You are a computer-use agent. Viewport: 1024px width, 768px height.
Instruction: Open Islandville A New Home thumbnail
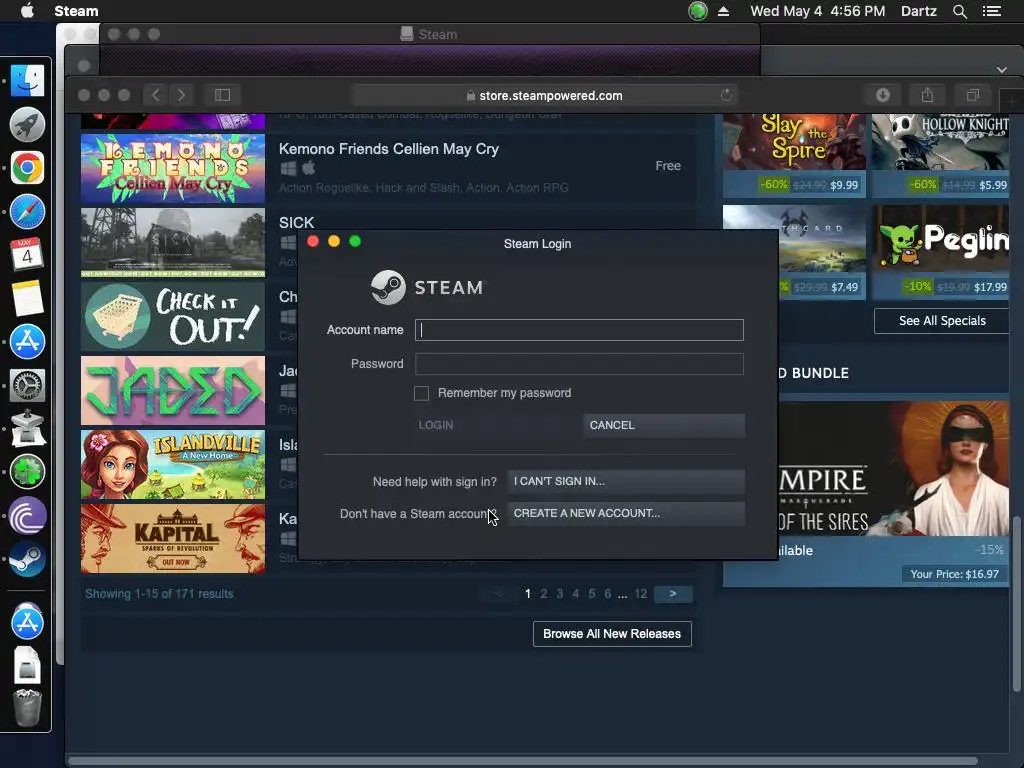point(173,464)
